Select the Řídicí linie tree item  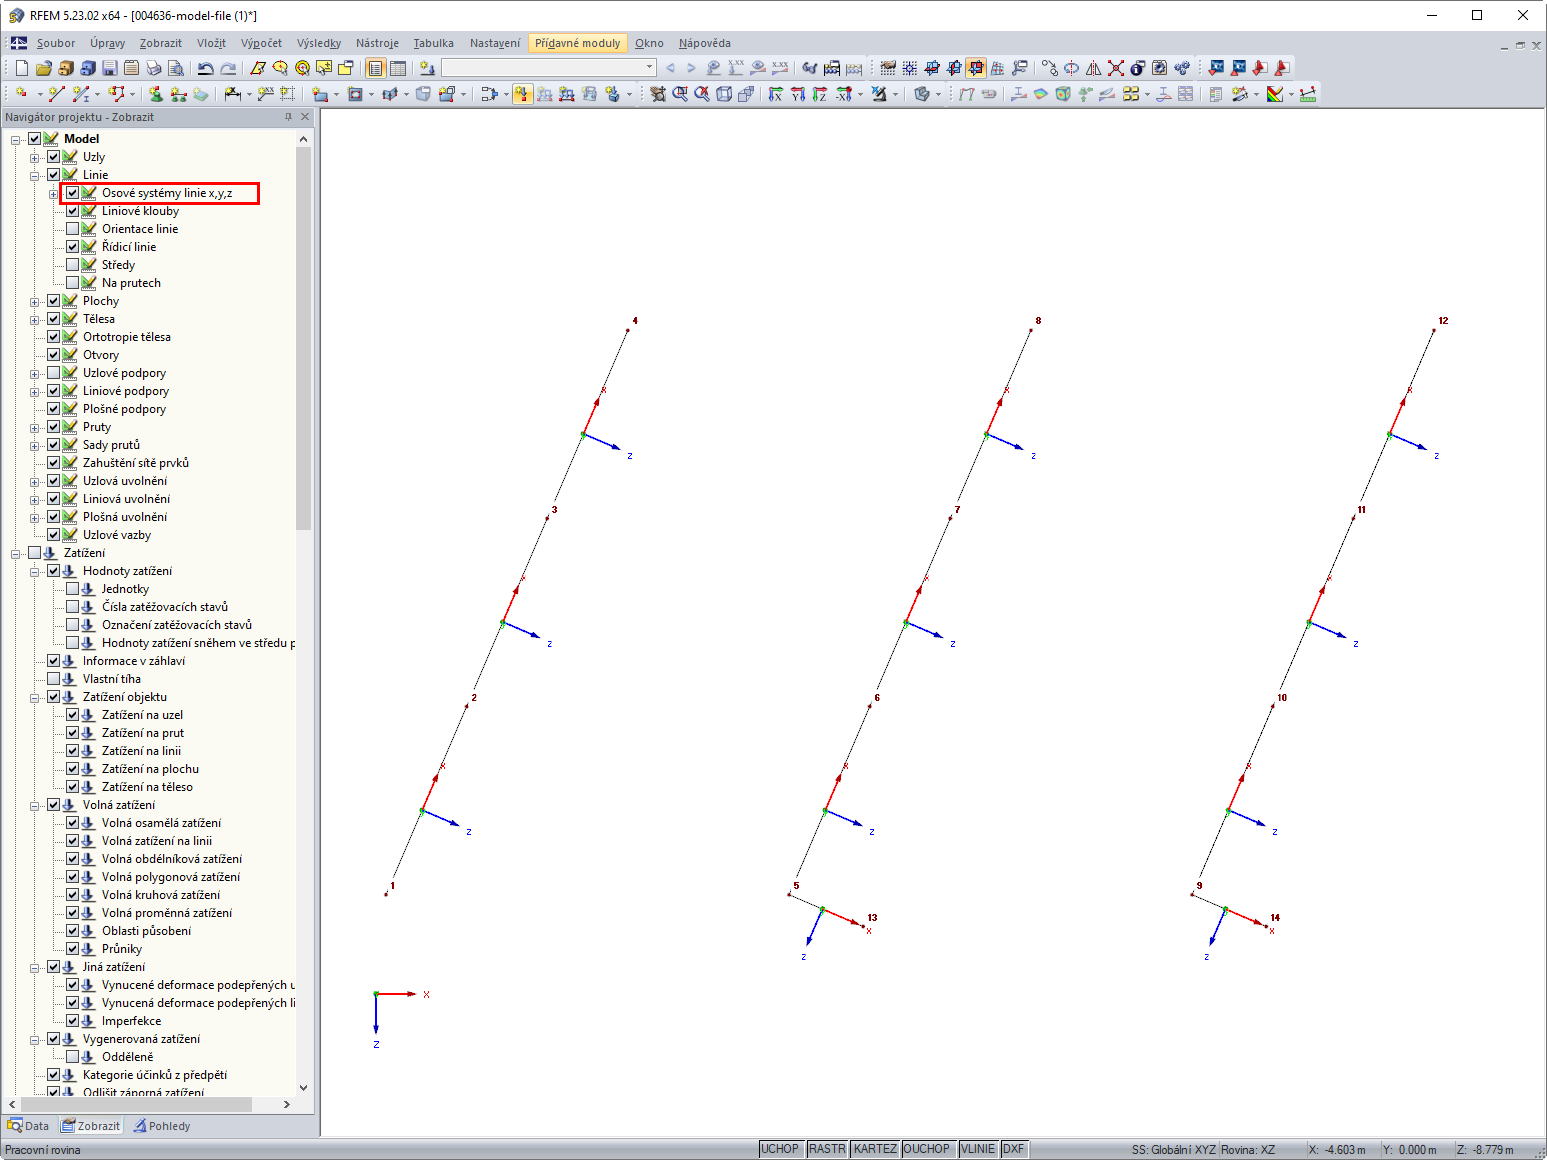click(x=129, y=247)
